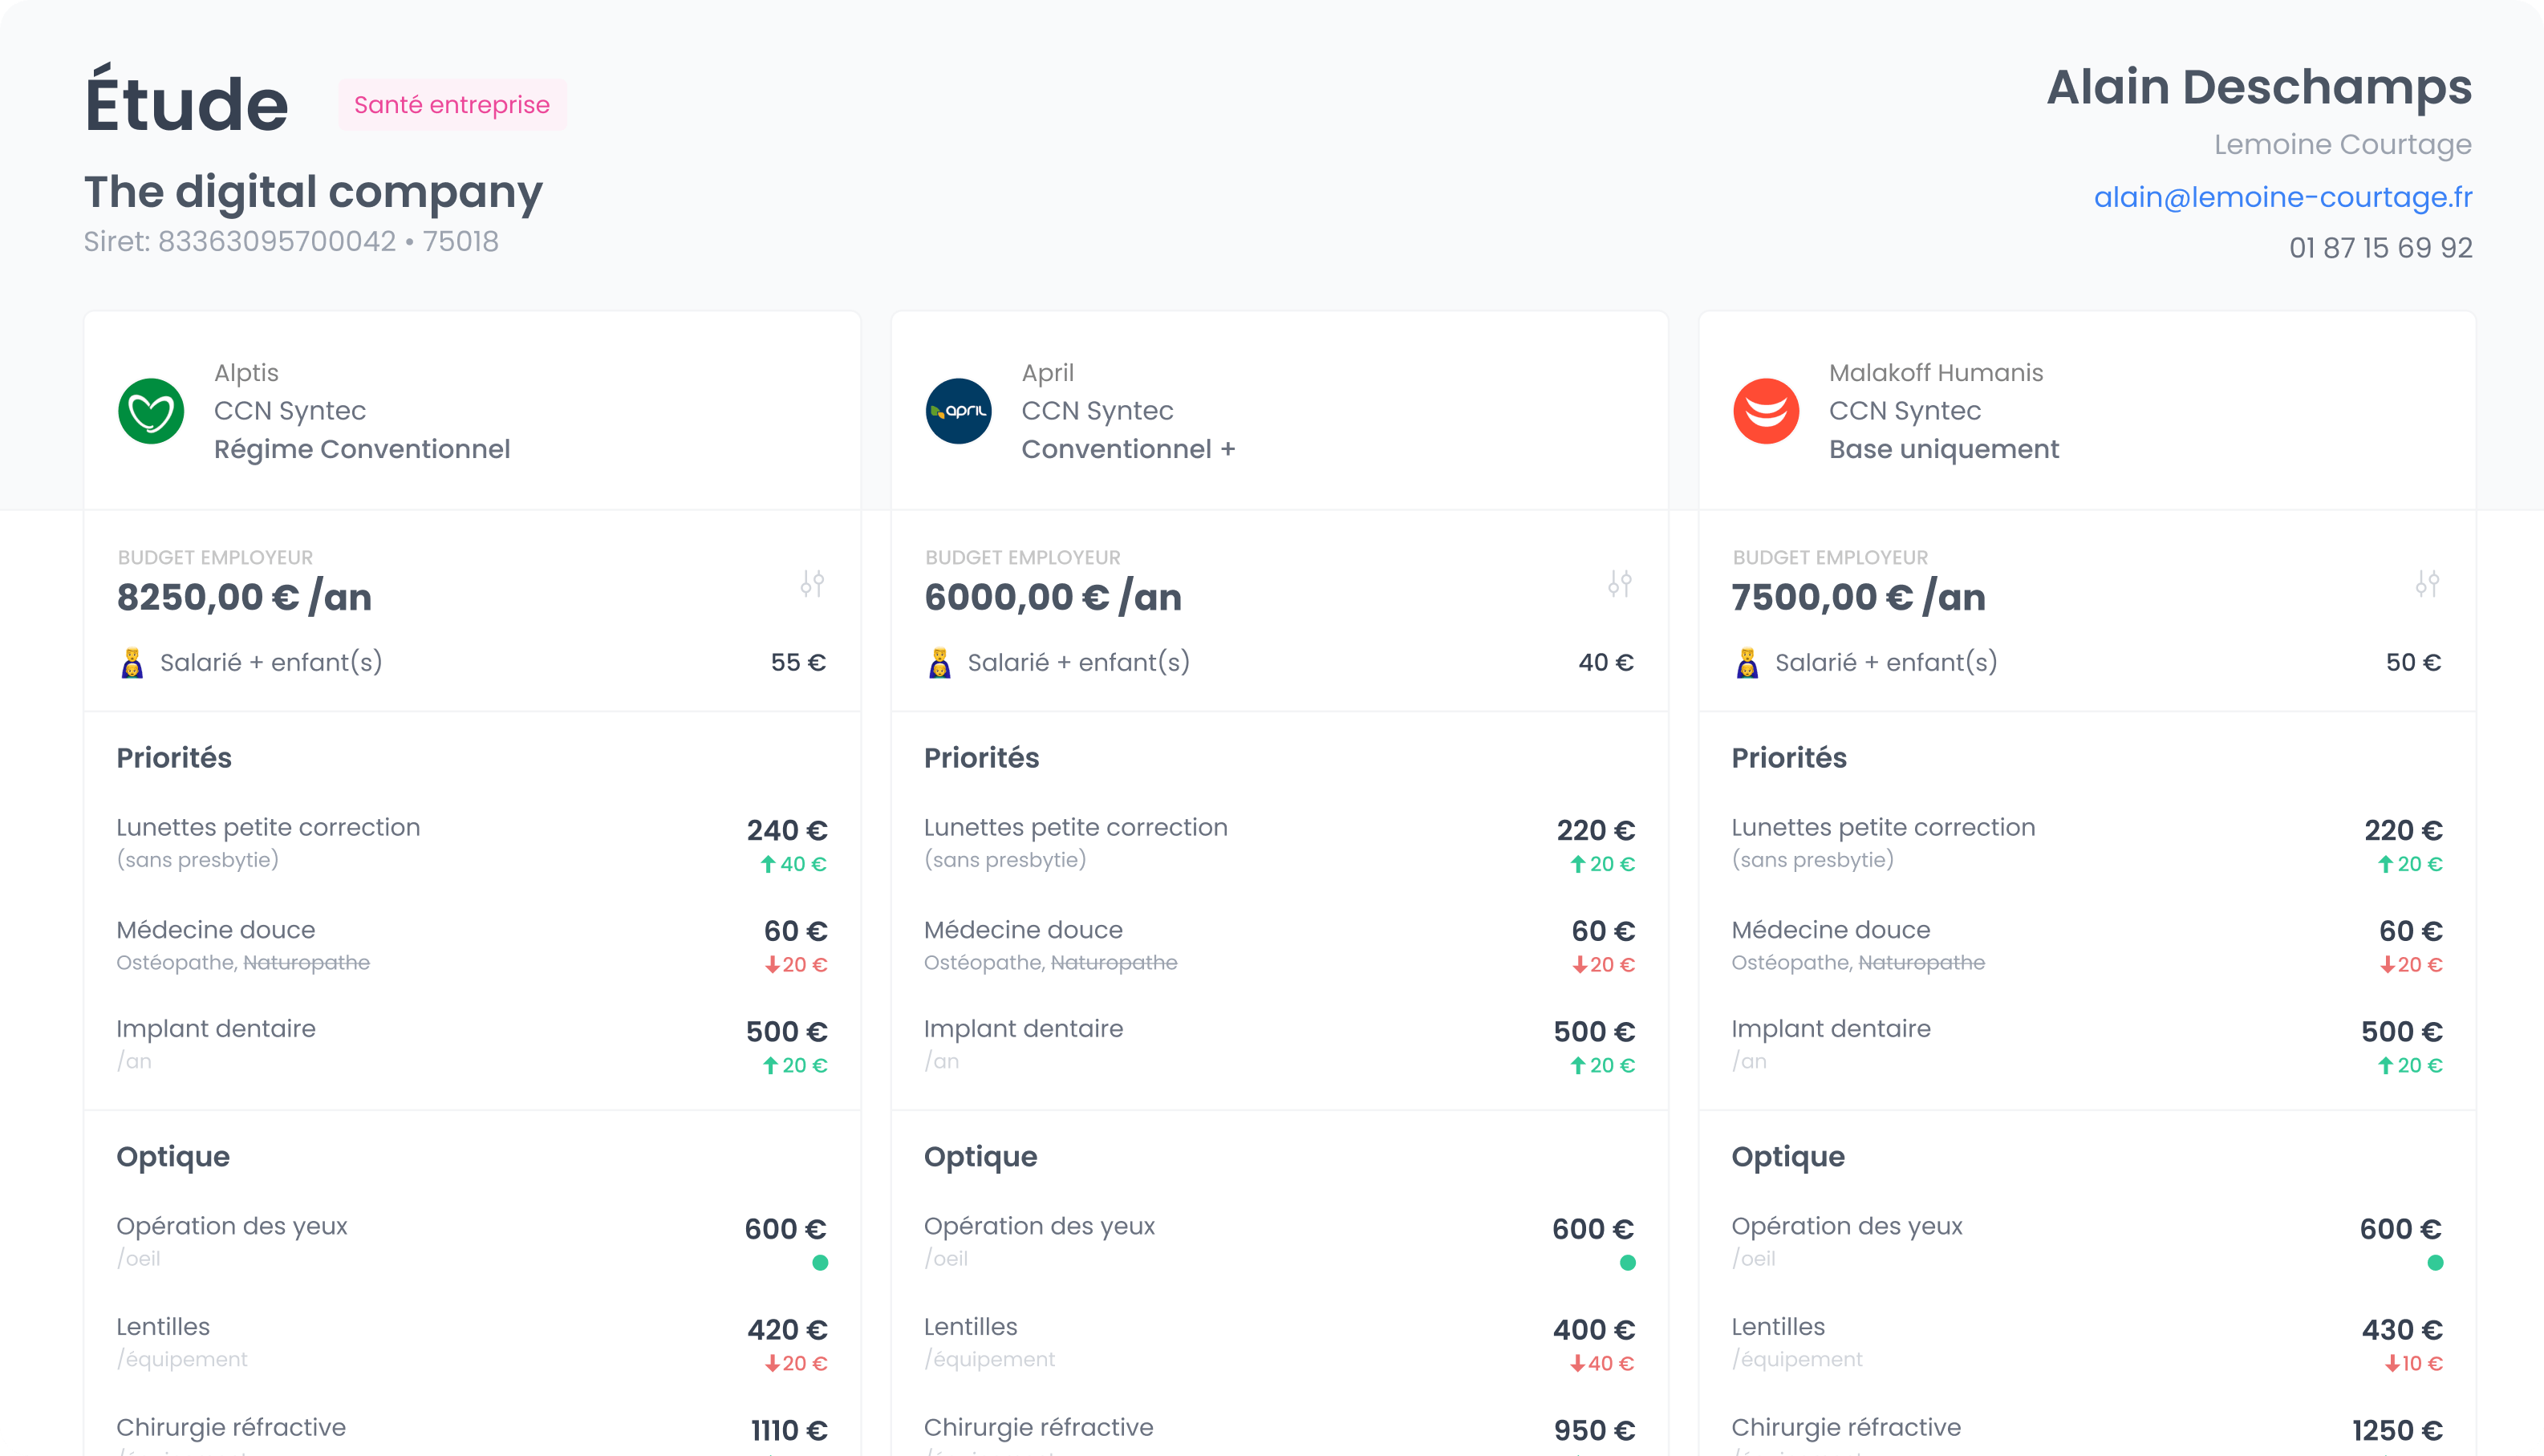Image resolution: width=2544 pixels, height=1456 pixels.
Task: Open budget settings sliders for Alptis
Action: pos(812,583)
